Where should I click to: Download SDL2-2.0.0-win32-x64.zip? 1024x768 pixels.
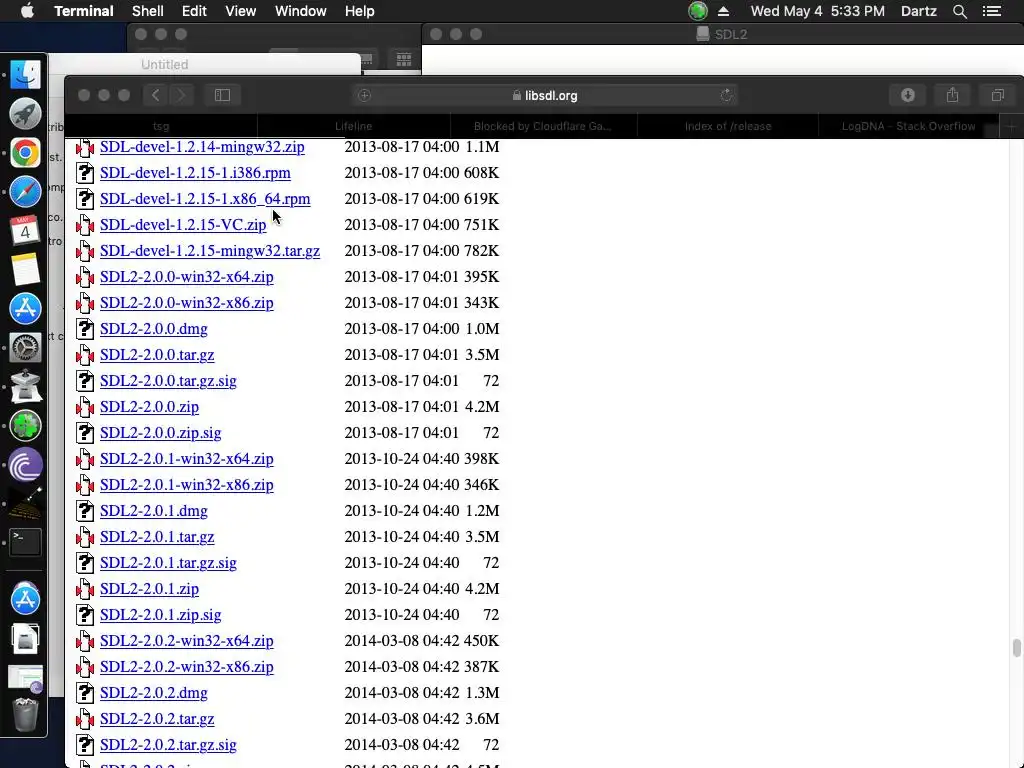187,277
